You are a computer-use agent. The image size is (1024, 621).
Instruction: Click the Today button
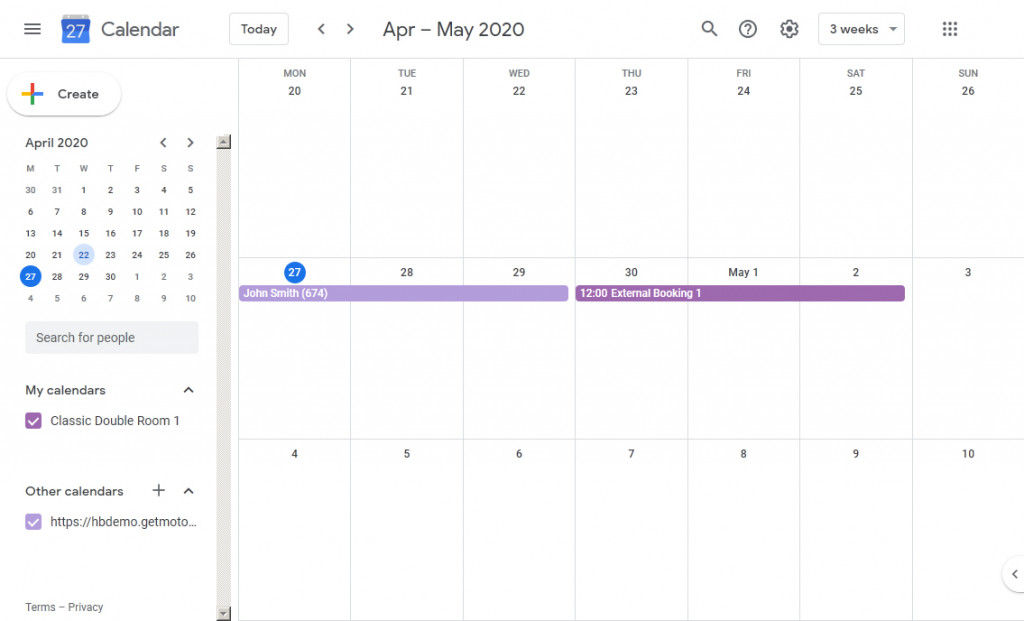(258, 29)
